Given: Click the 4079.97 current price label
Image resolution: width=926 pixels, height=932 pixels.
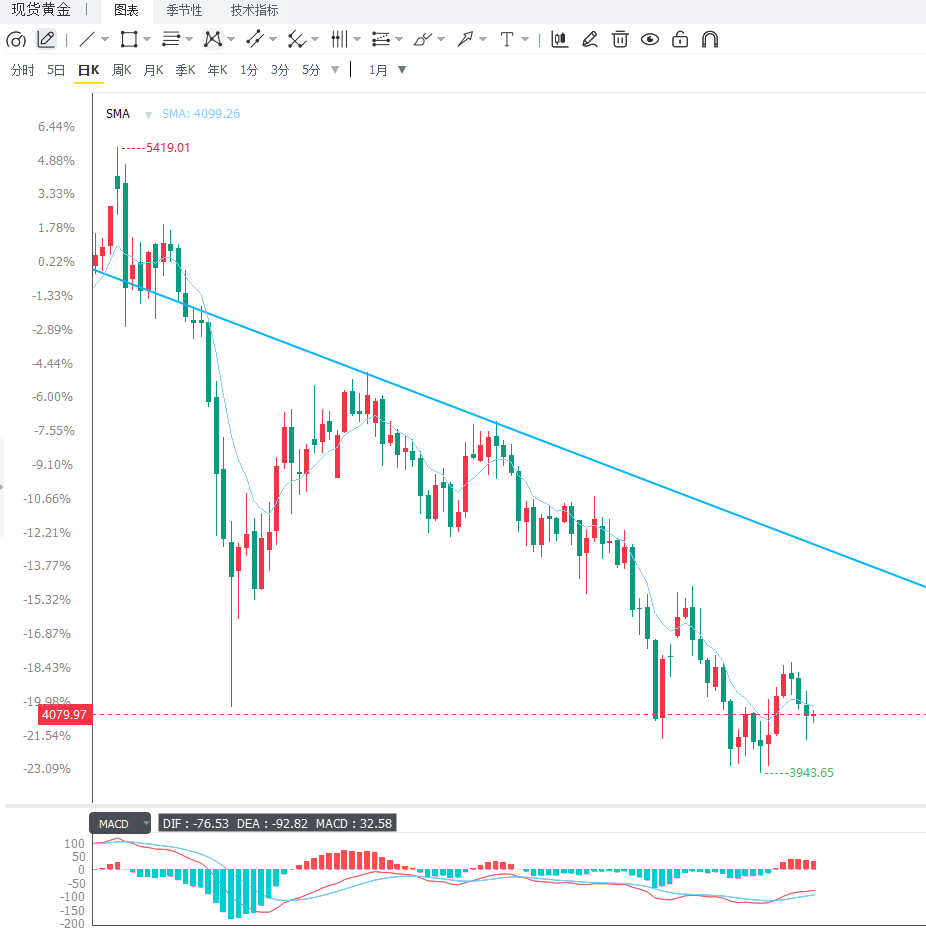Looking at the screenshot, I should click(x=65, y=714).
